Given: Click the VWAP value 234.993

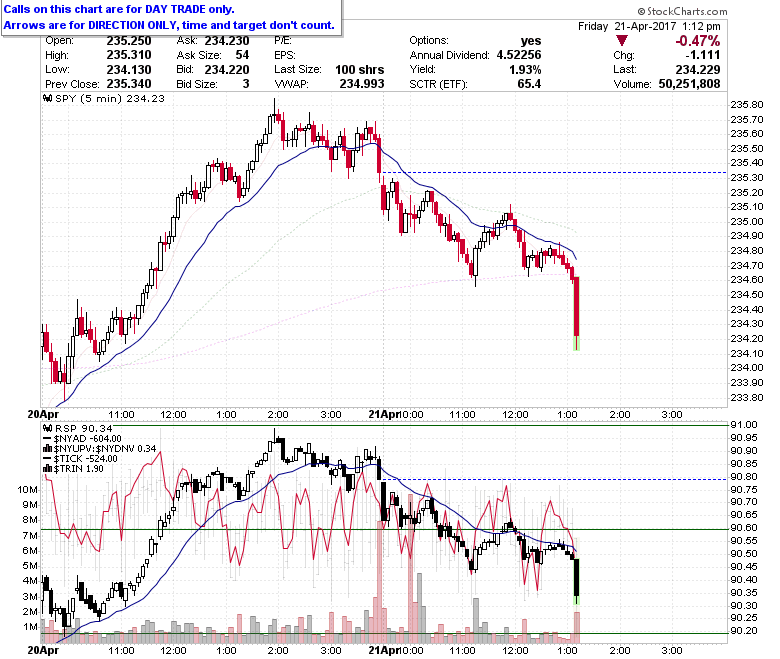Looking at the screenshot, I should [x=362, y=84].
